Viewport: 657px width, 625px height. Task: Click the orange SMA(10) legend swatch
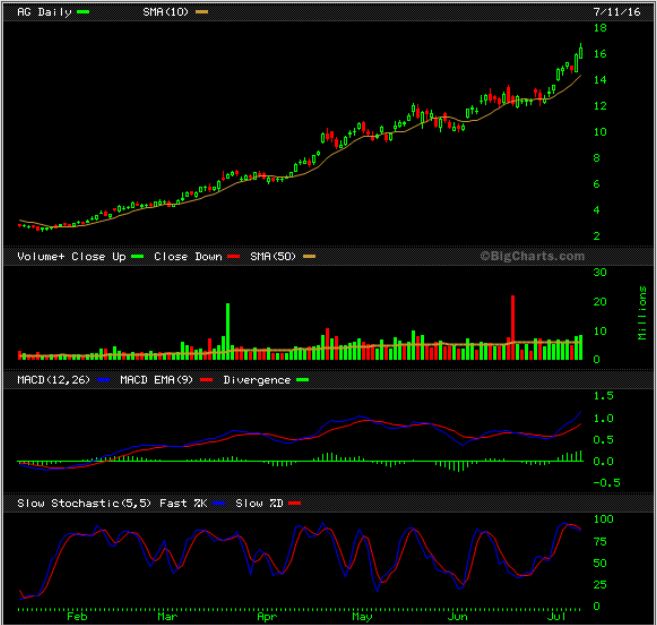click(x=201, y=11)
